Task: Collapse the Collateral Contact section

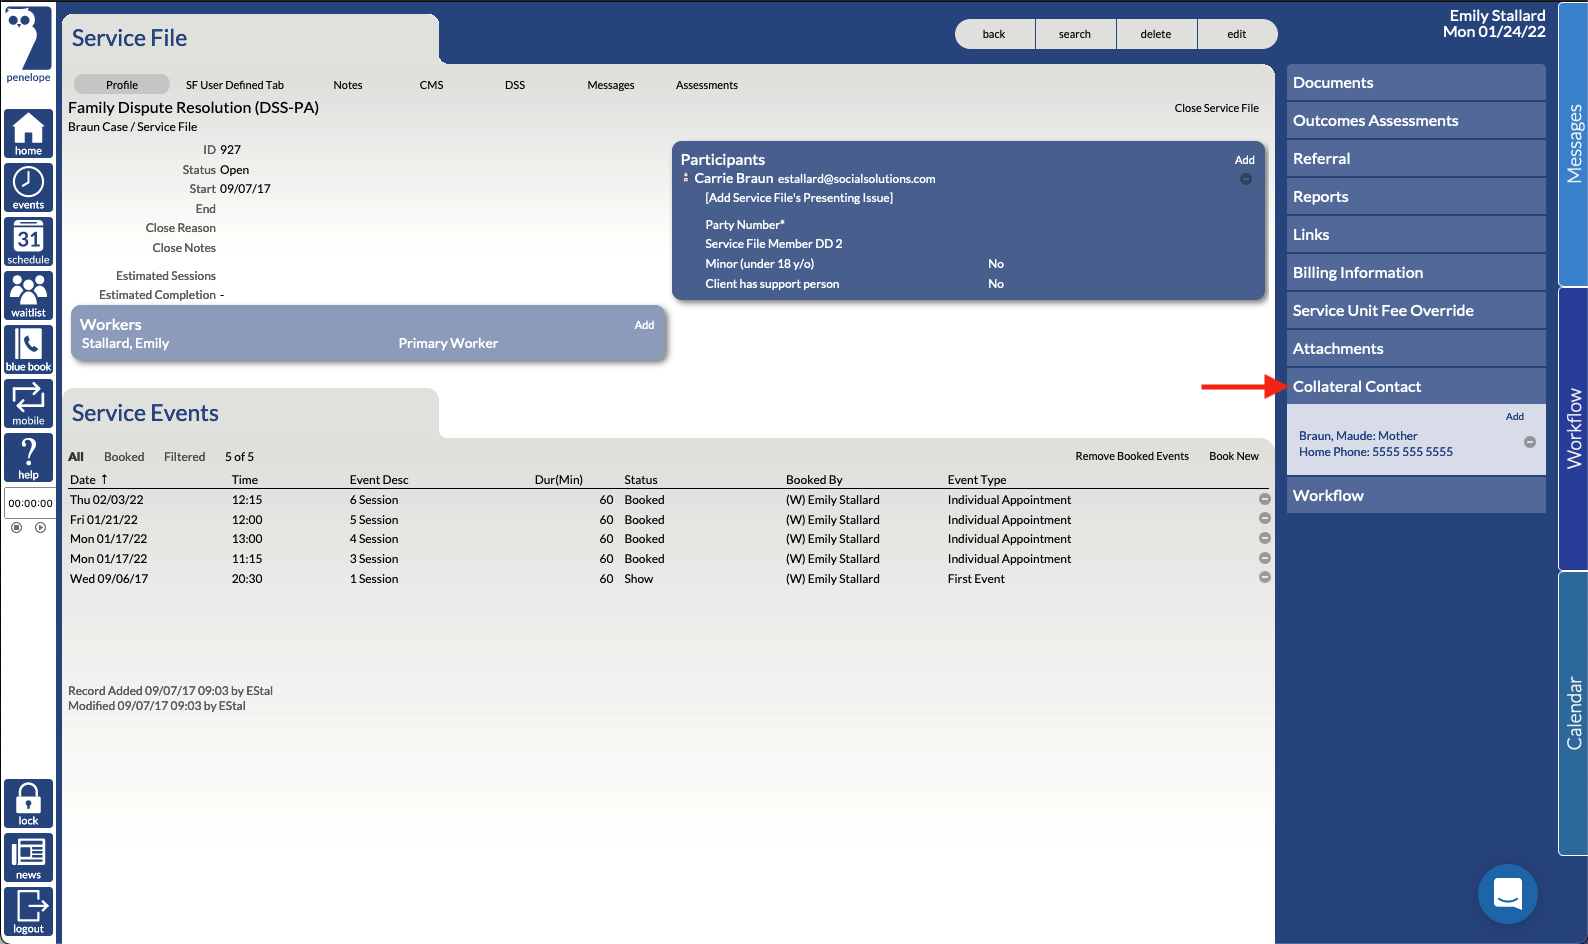Action: coord(1416,386)
